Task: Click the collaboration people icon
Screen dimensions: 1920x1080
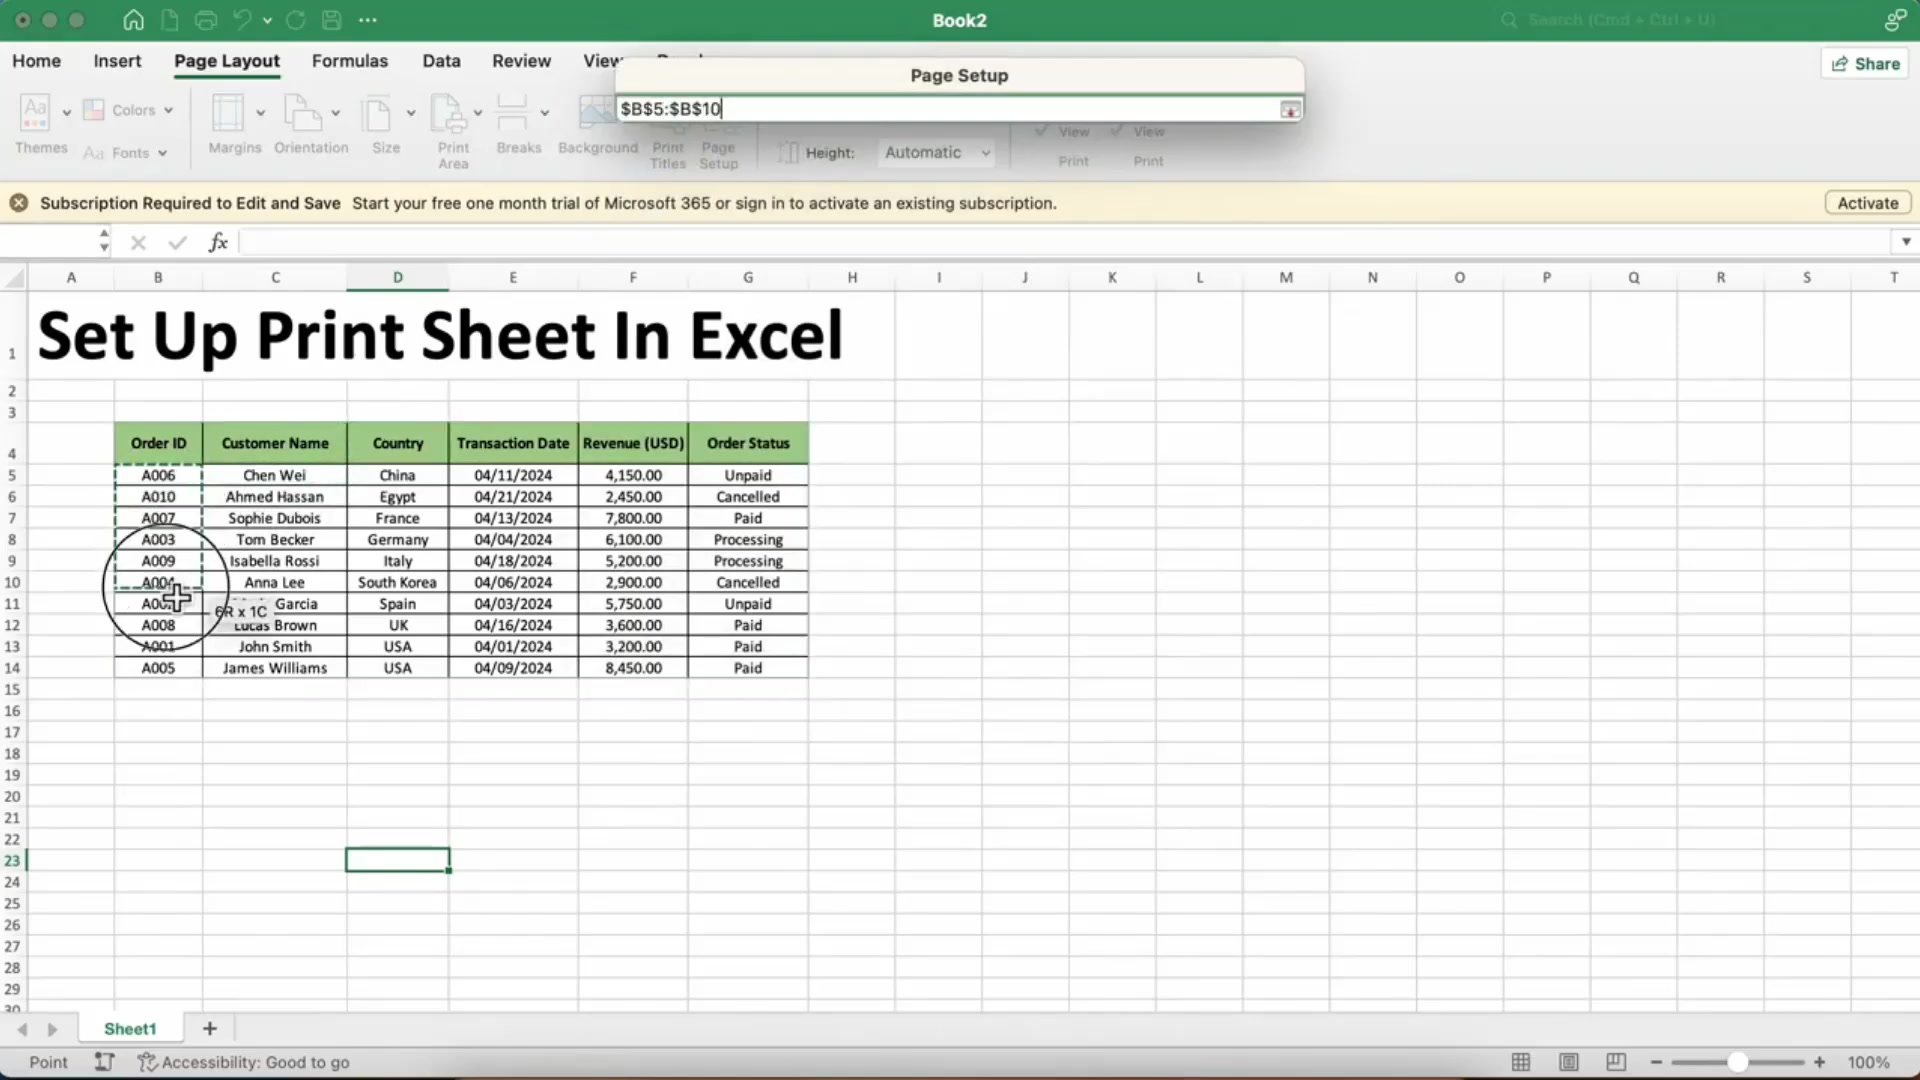Action: pos(1895,20)
